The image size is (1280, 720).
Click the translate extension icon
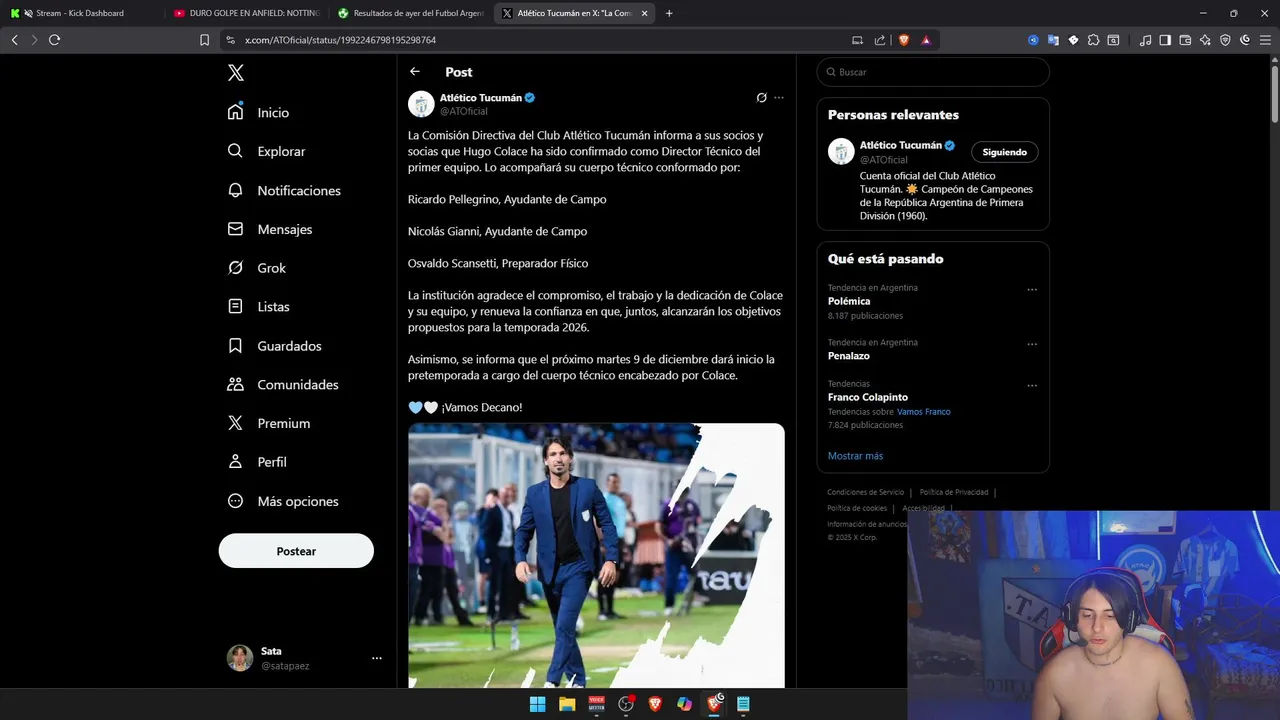(1053, 40)
